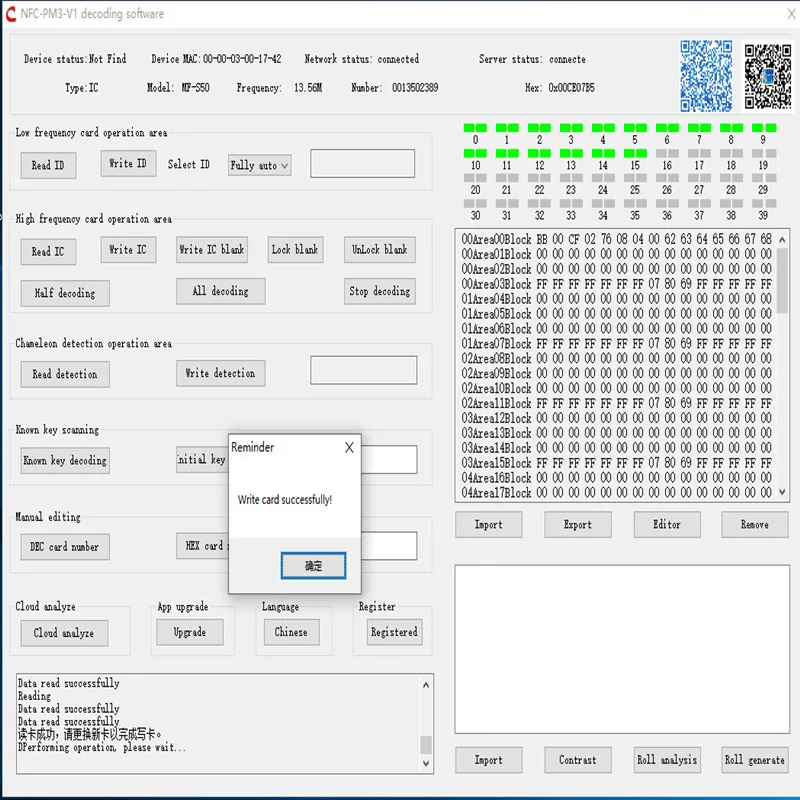Click DEC card number button
800x800 pixels.
coord(65,547)
